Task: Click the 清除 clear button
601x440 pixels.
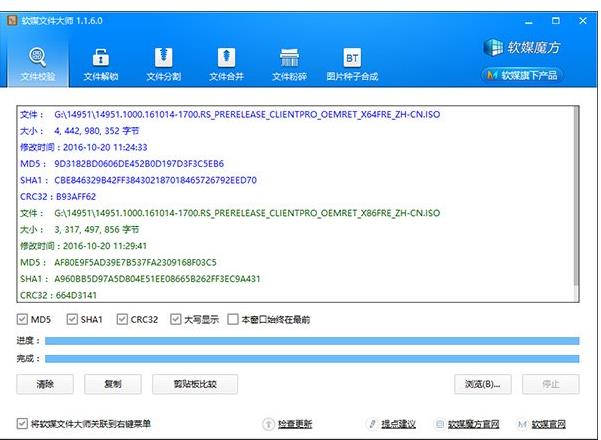Action: click(45, 384)
